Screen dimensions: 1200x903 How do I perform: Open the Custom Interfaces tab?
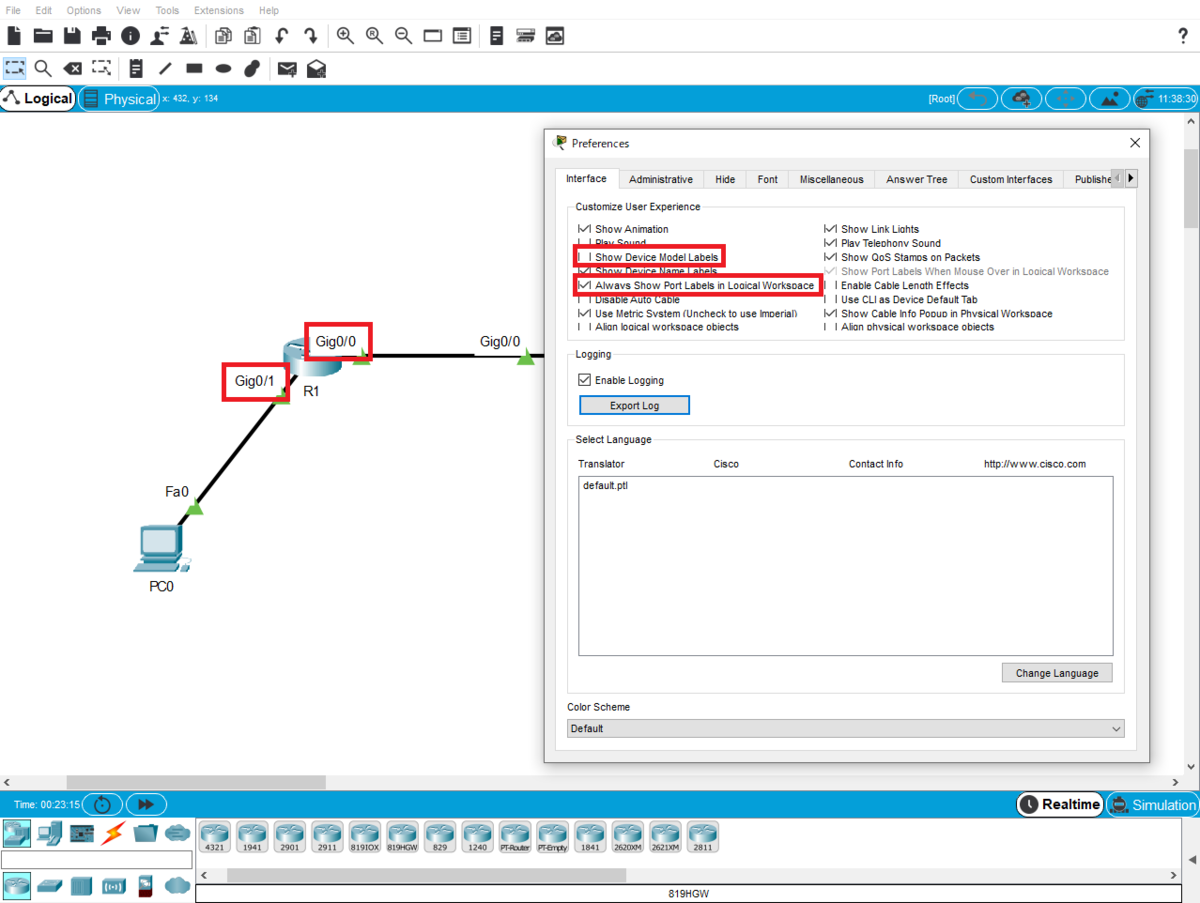[x=1011, y=179]
